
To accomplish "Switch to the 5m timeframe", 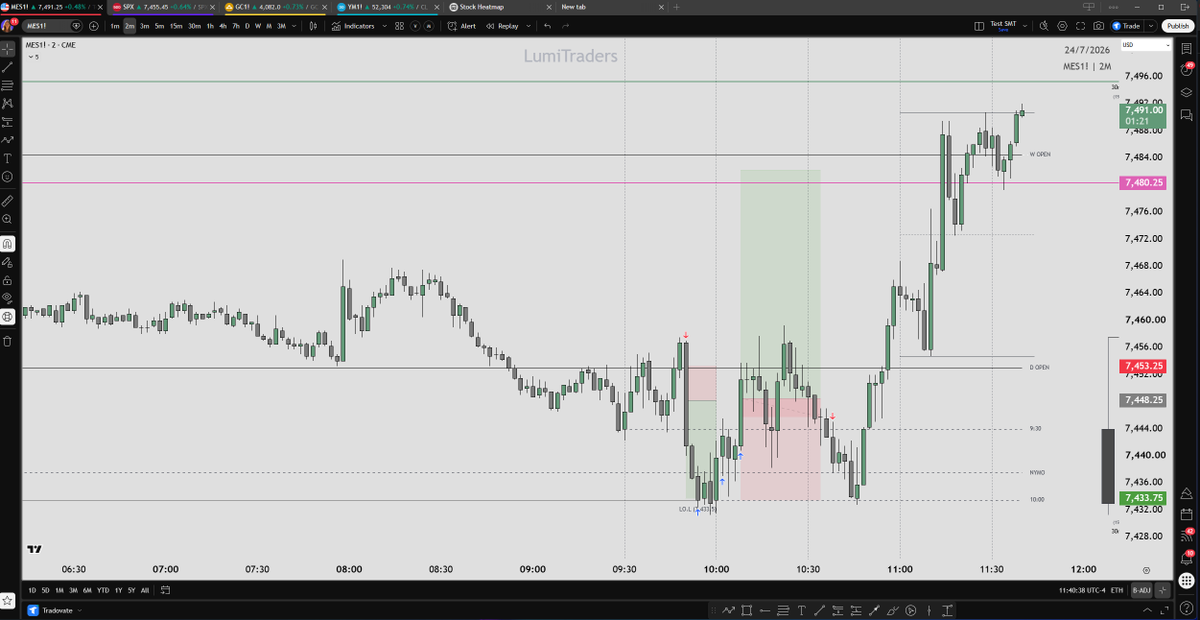I will coord(159,26).
